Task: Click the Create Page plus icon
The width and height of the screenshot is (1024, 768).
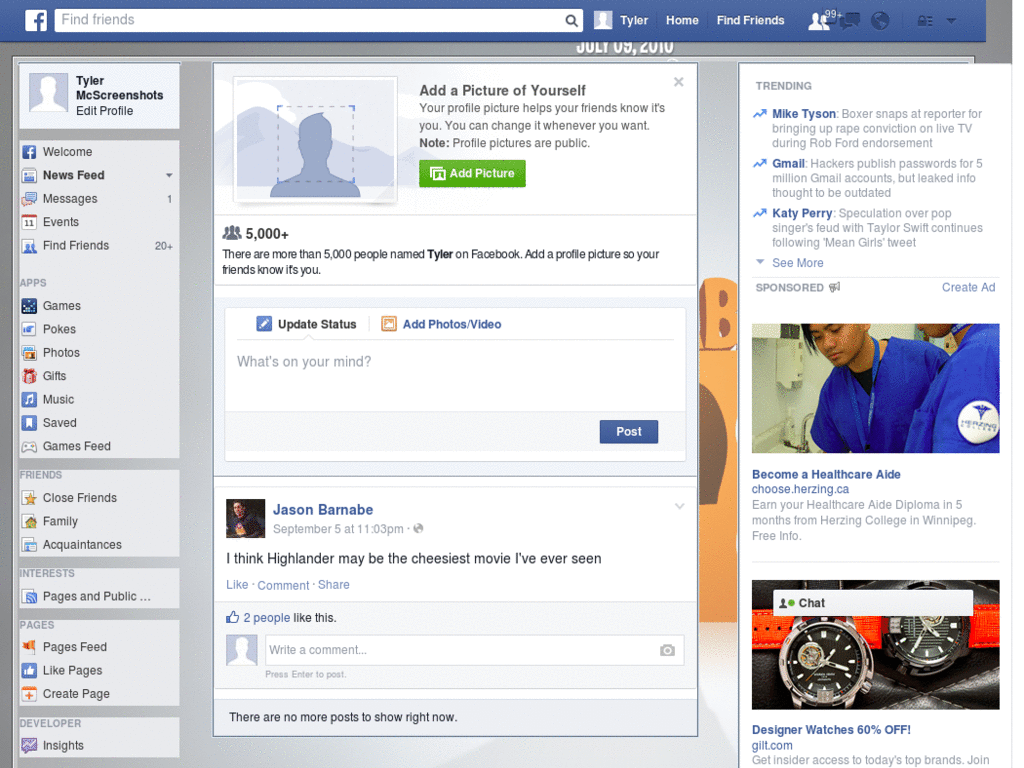Action: [29, 694]
